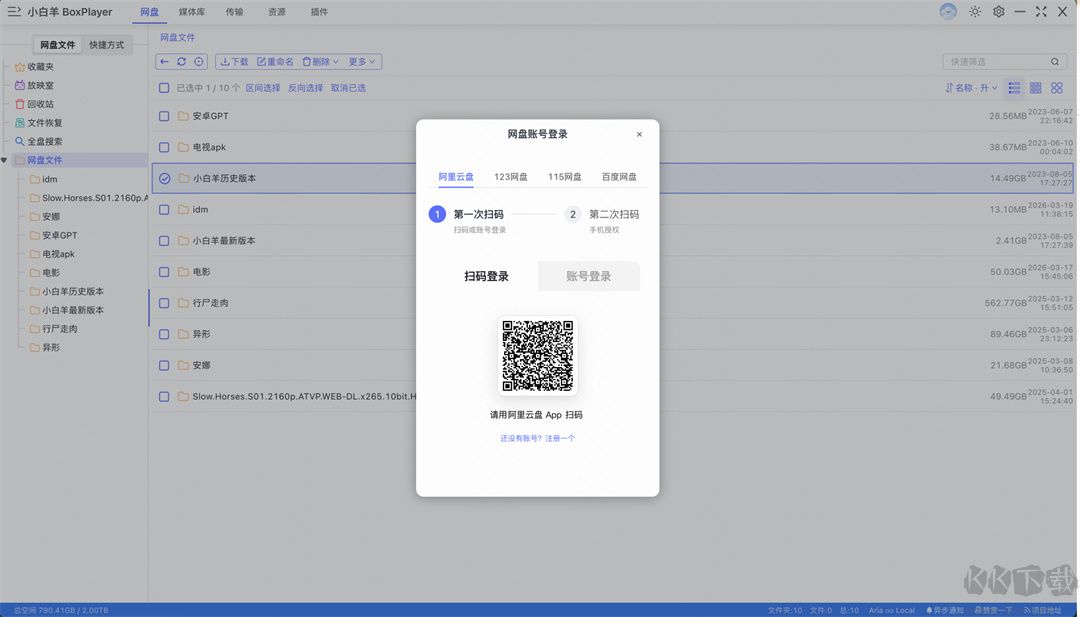Open the 回收站 recycle bin in the sidebar
Viewport: 1080px width, 617px height.
pos(34,104)
